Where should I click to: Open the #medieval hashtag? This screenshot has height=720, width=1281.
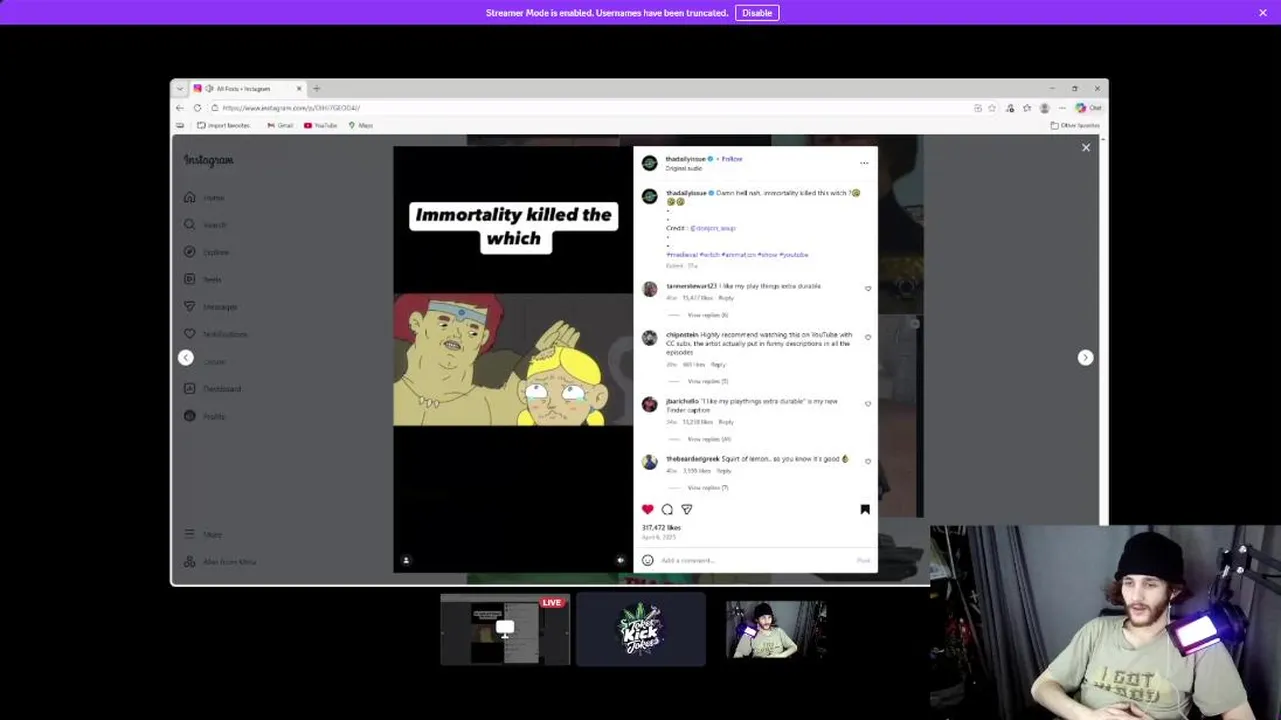click(682, 255)
